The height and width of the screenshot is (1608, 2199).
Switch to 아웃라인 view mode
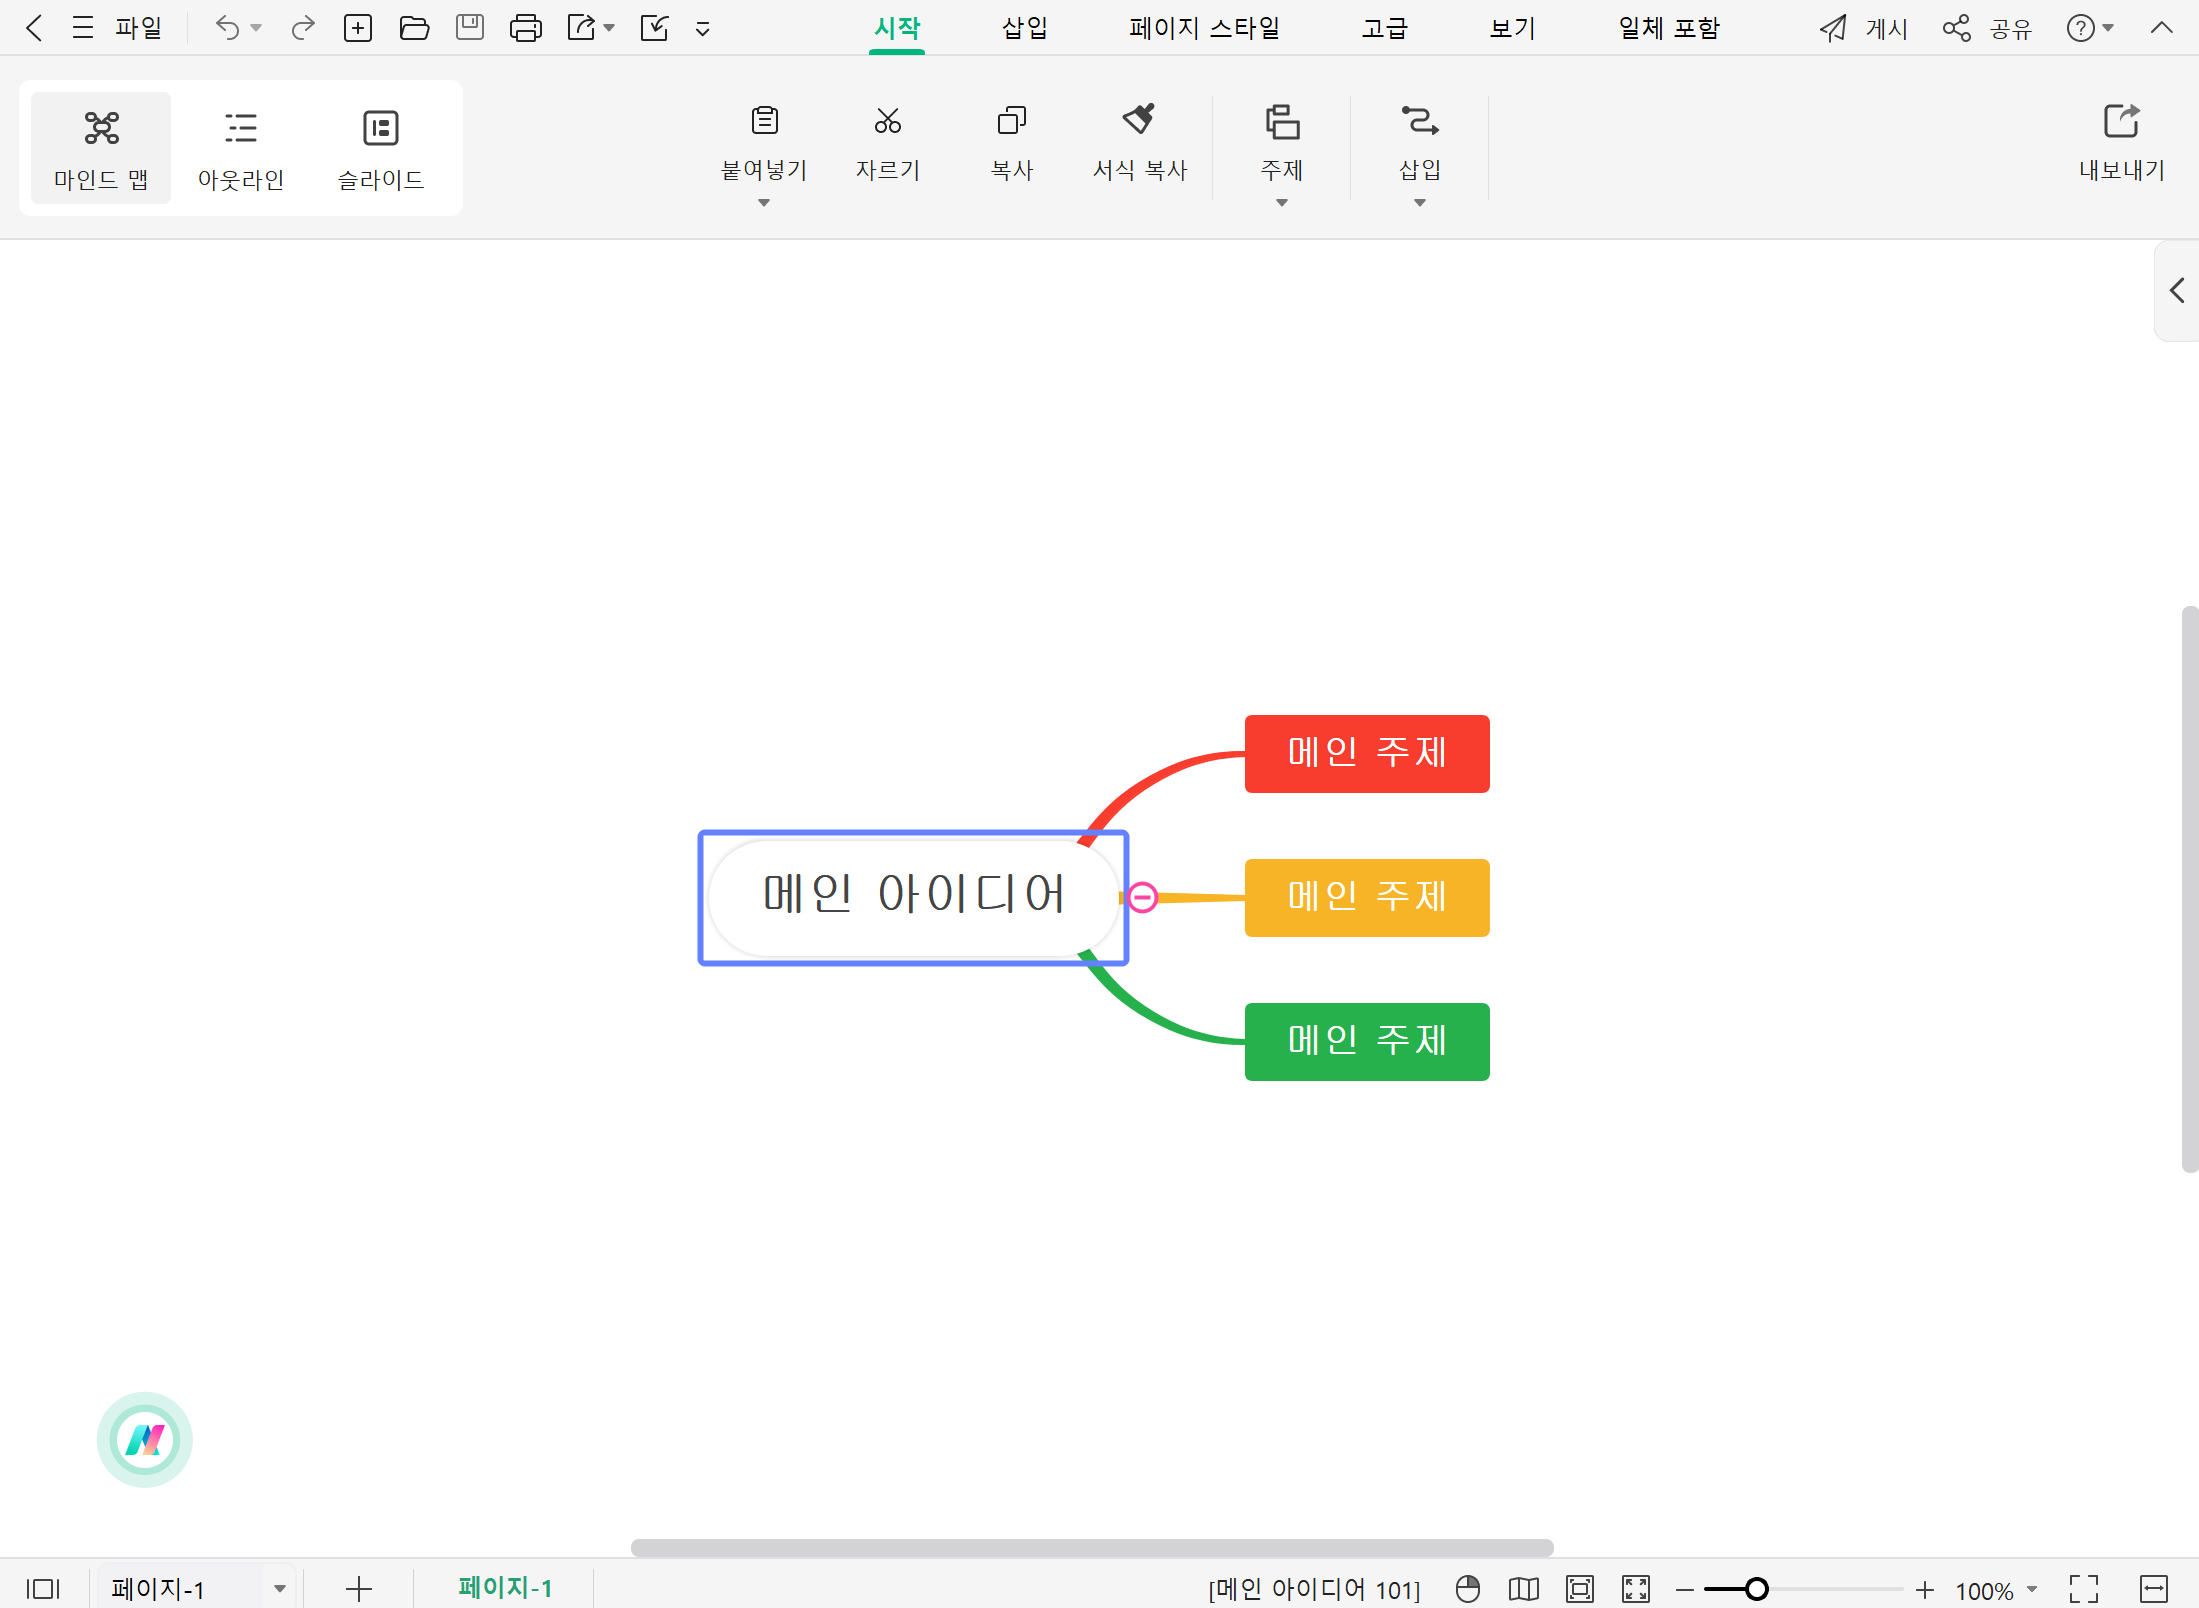pyautogui.click(x=241, y=148)
